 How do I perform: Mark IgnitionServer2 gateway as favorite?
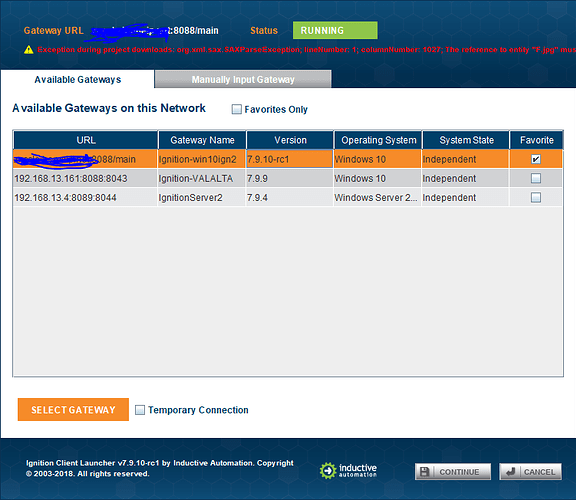(x=536, y=197)
